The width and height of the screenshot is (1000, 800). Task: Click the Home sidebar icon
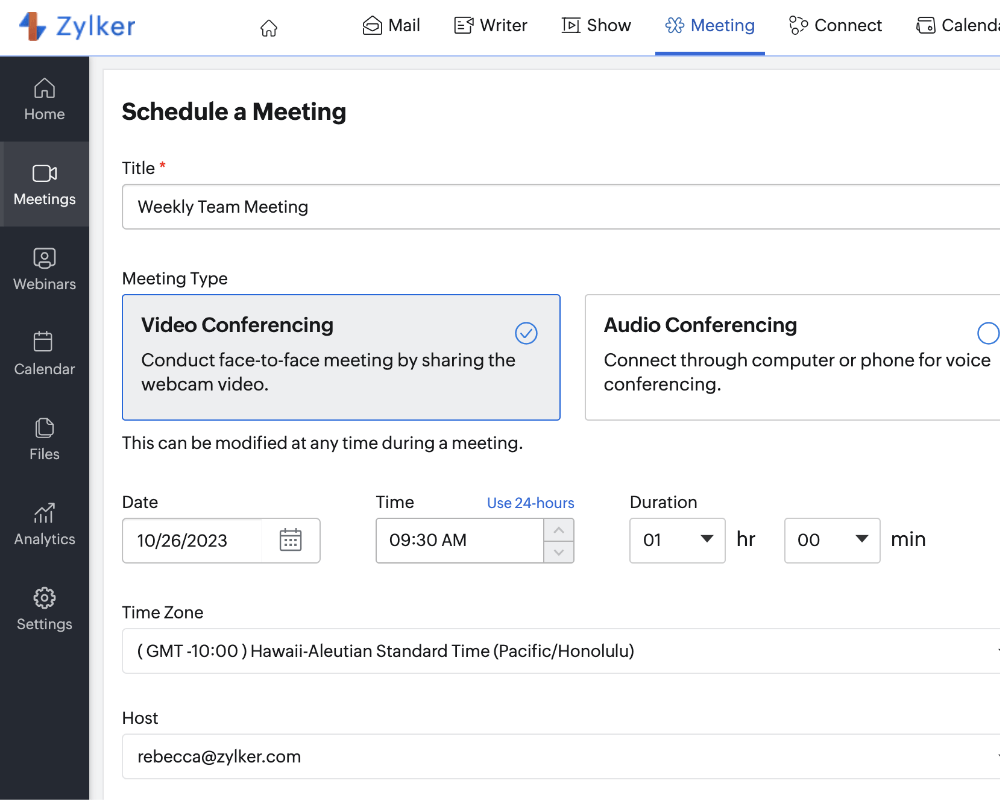click(44, 99)
